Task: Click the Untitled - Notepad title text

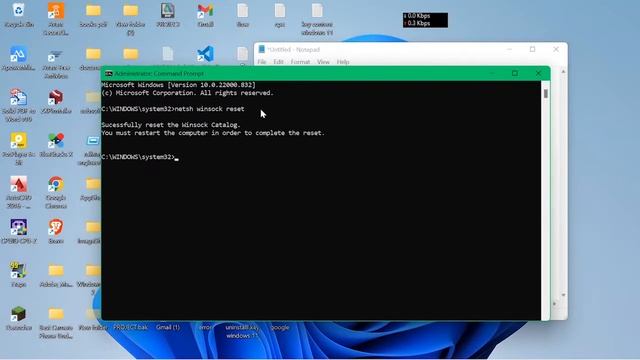Action: [294, 49]
